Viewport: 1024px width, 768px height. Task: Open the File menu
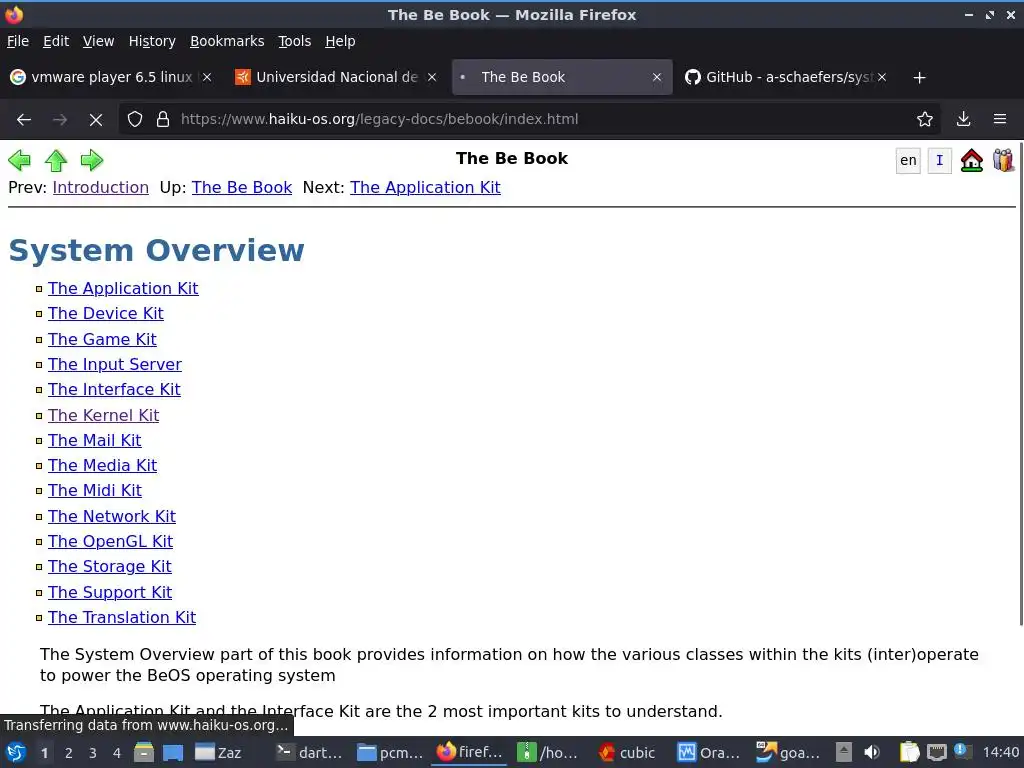[x=18, y=41]
